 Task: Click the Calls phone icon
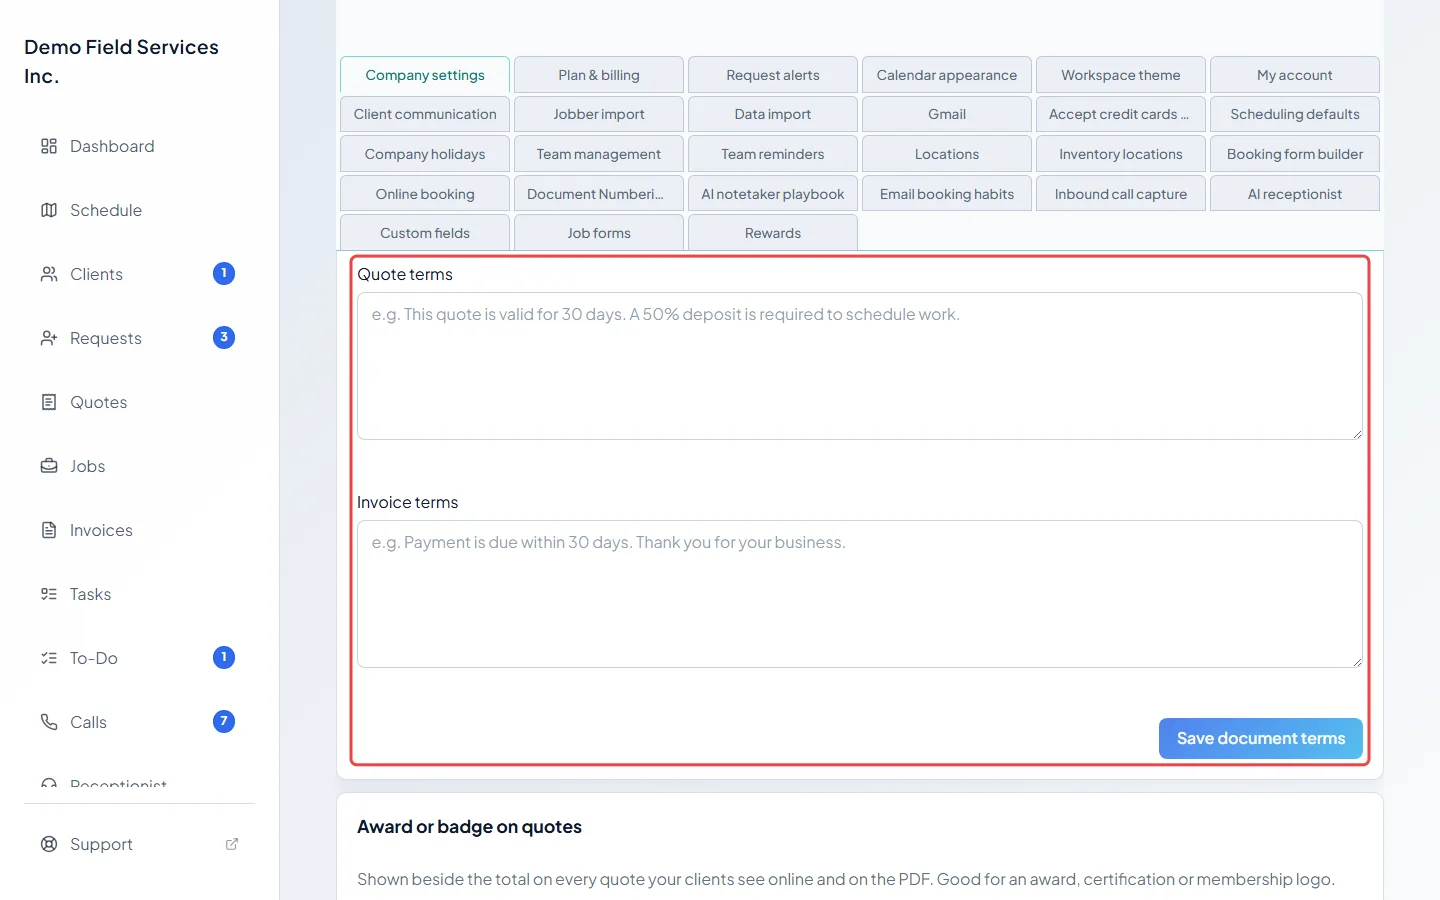tap(49, 722)
